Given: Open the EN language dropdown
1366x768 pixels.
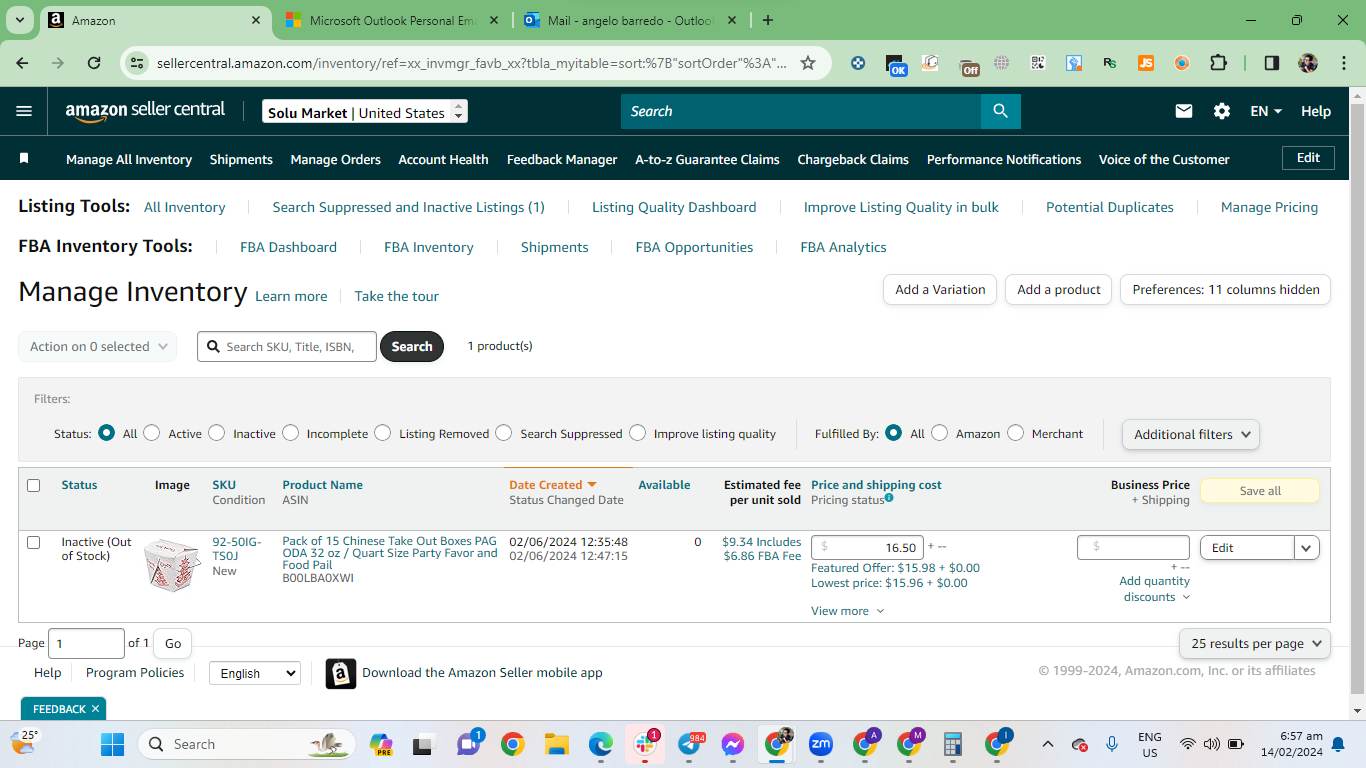Looking at the screenshot, I should tap(1266, 111).
